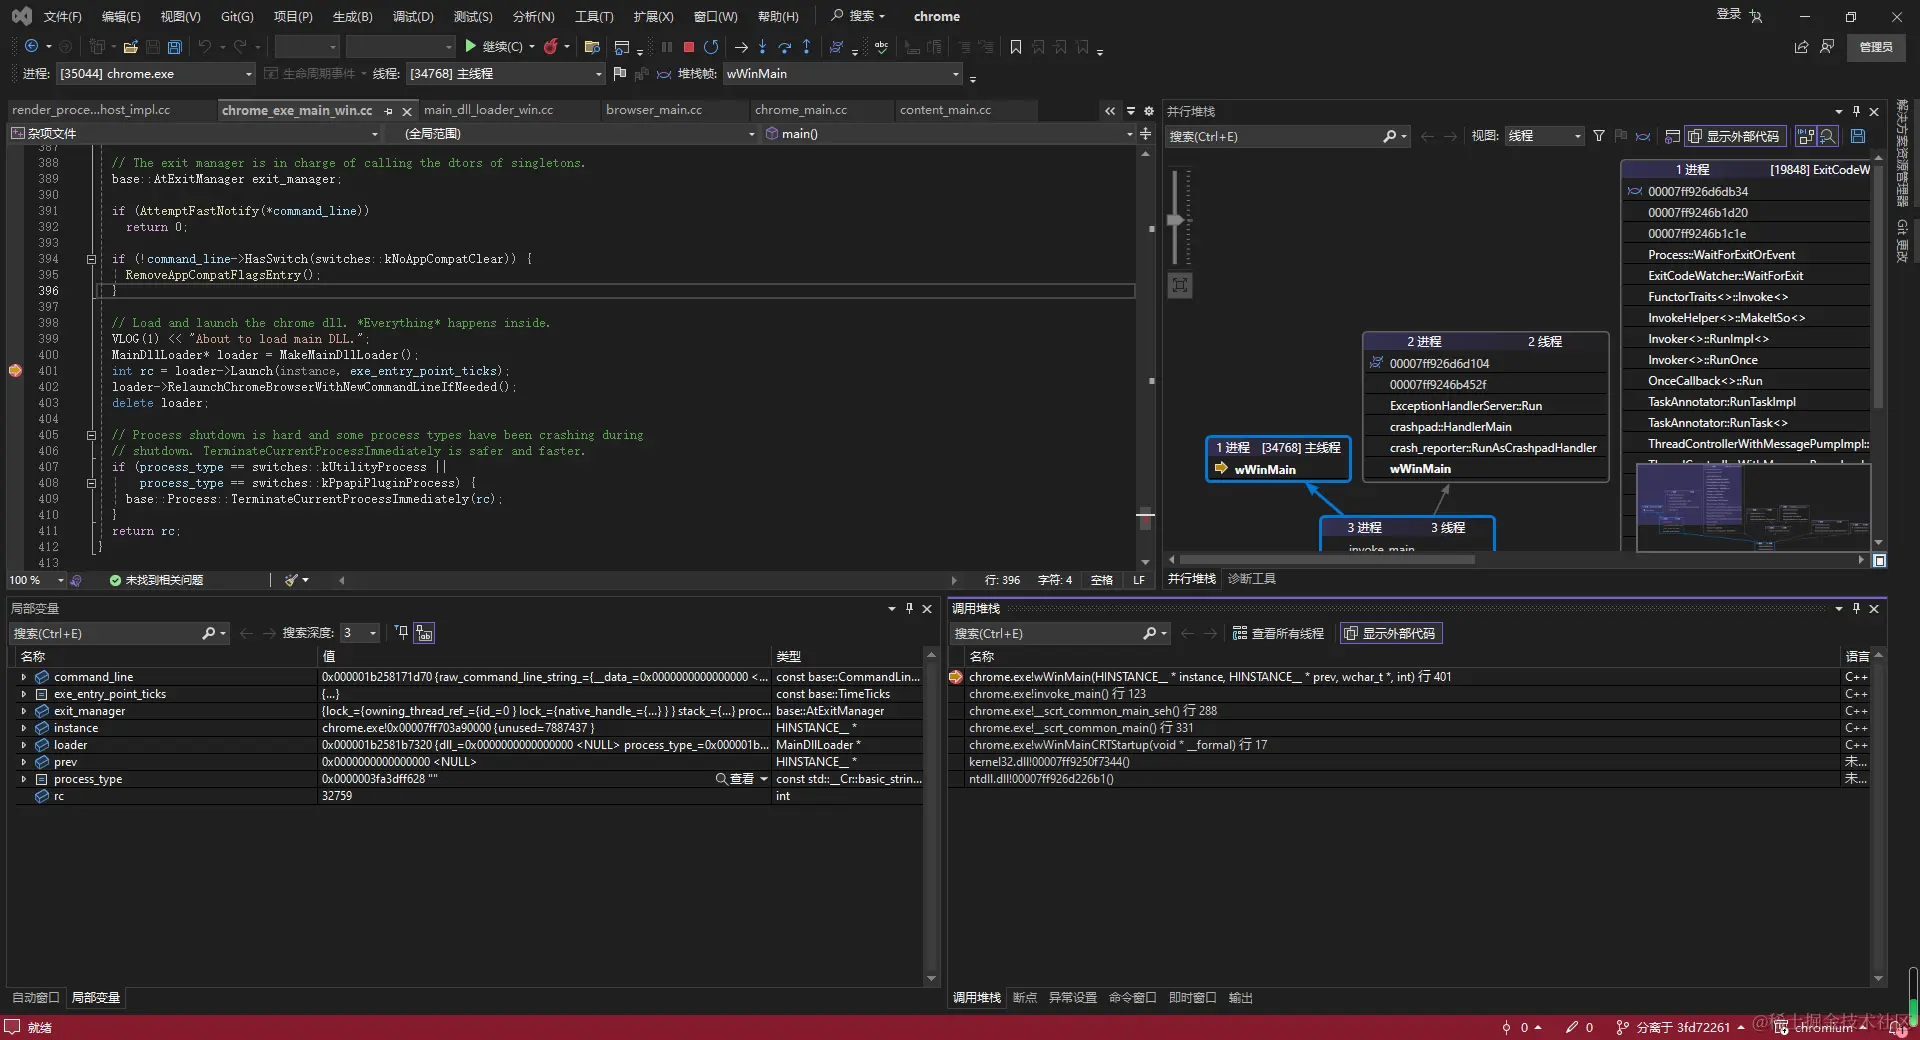
Task: Open the 堆栈帧 stack frame dropdown
Action: 842,73
